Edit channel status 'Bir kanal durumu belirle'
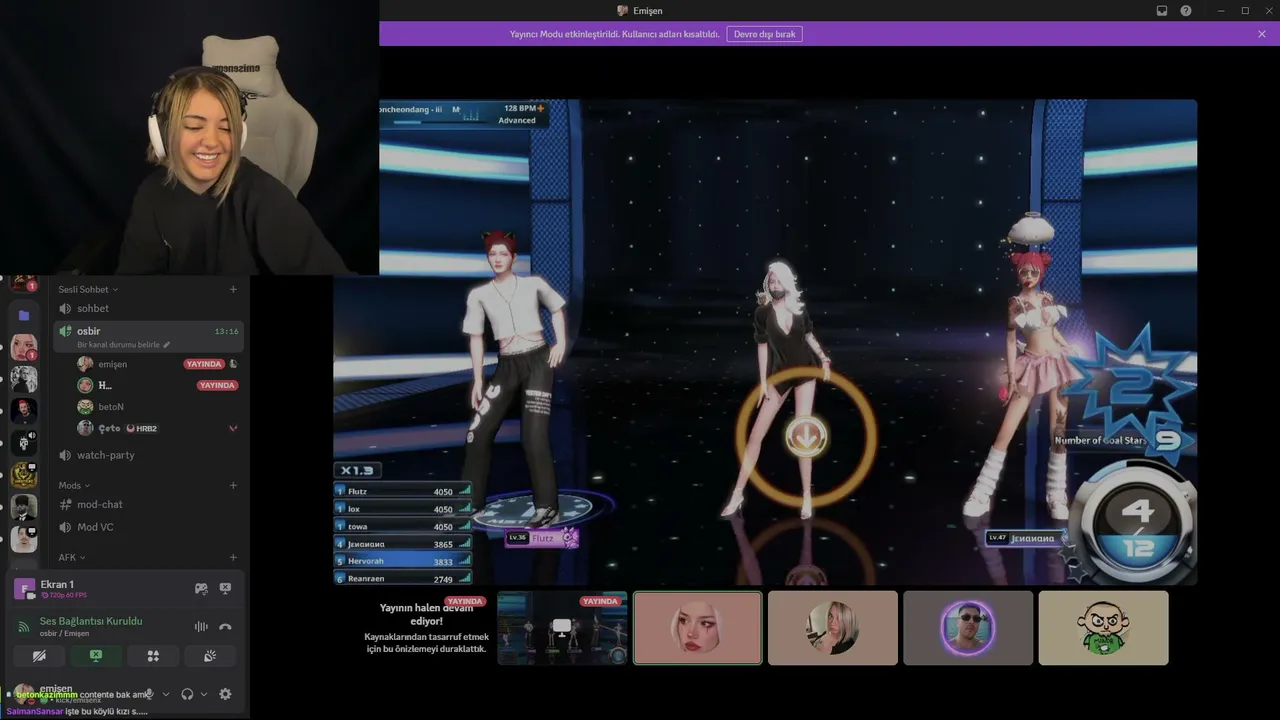The image size is (1280, 720). point(124,345)
